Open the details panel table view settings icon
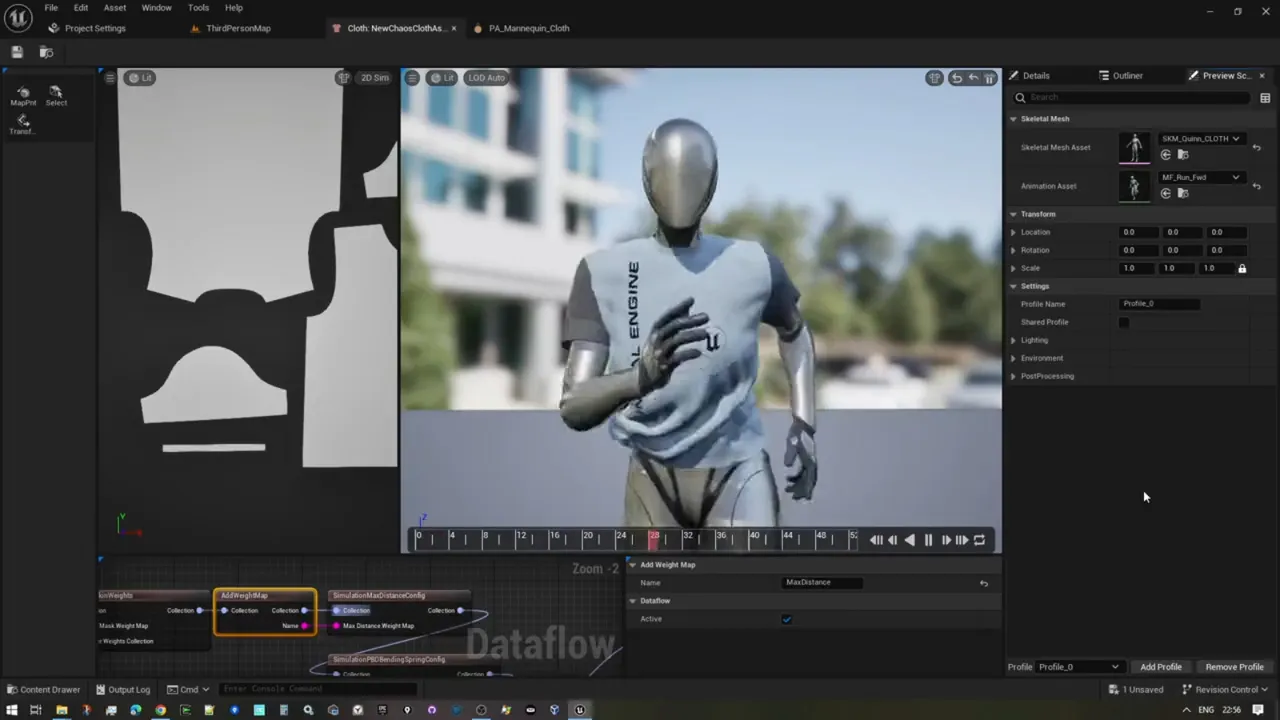1280x720 pixels. [x=1265, y=98]
